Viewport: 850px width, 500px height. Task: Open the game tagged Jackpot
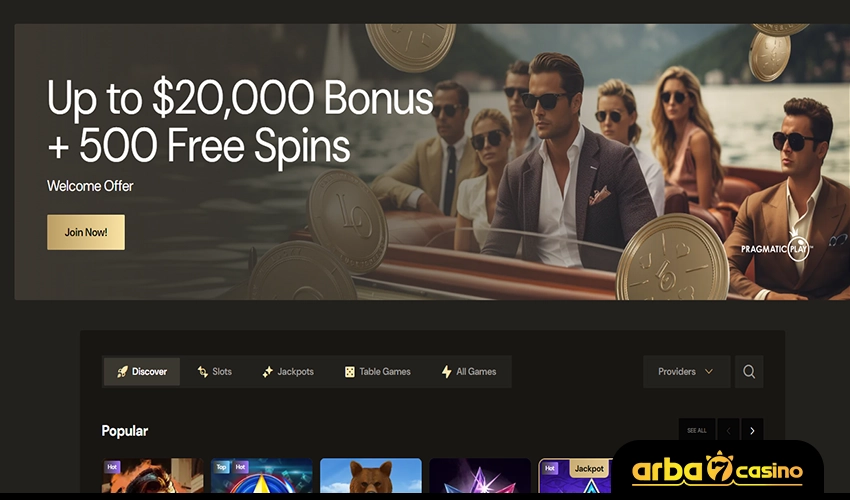click(576, 476)
